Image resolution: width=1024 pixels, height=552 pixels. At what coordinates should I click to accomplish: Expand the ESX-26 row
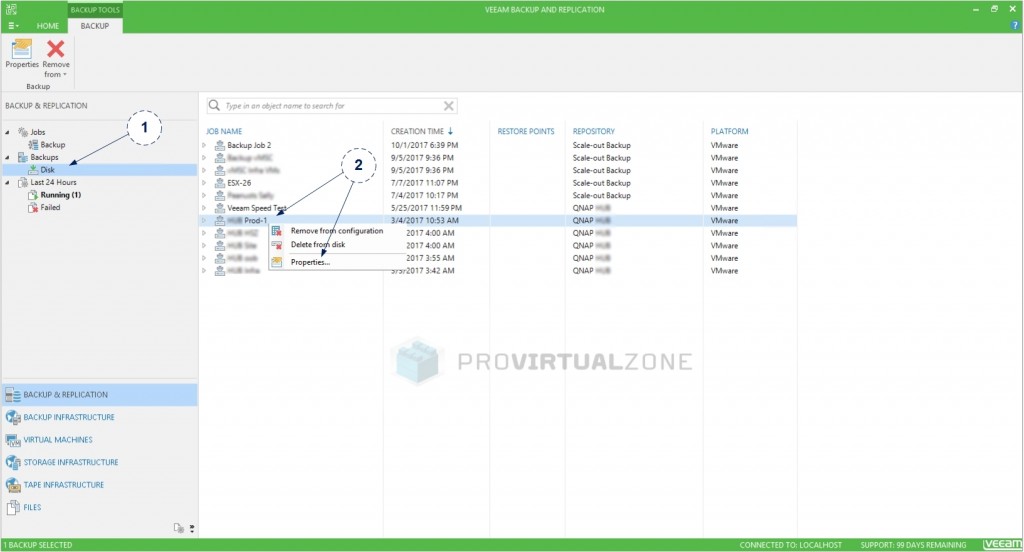coord(204,183)
